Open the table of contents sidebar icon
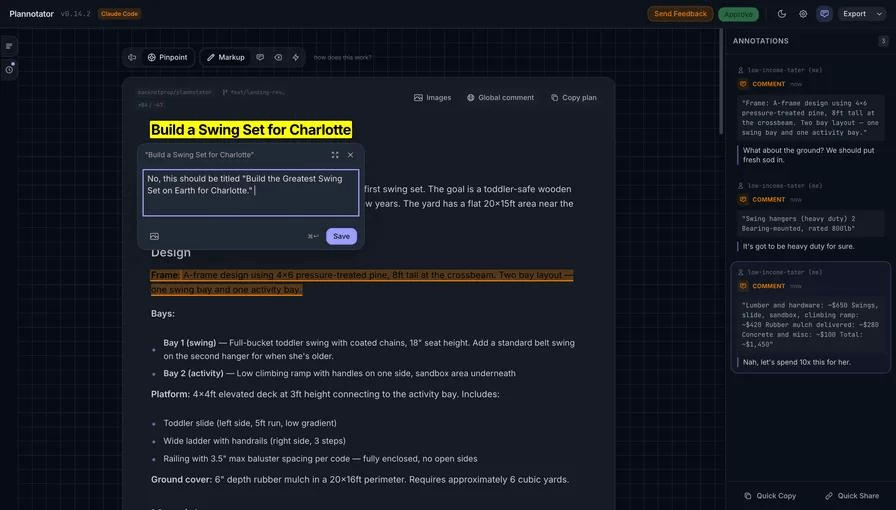Viewport: 896px width, 510px height. [9, 46]
